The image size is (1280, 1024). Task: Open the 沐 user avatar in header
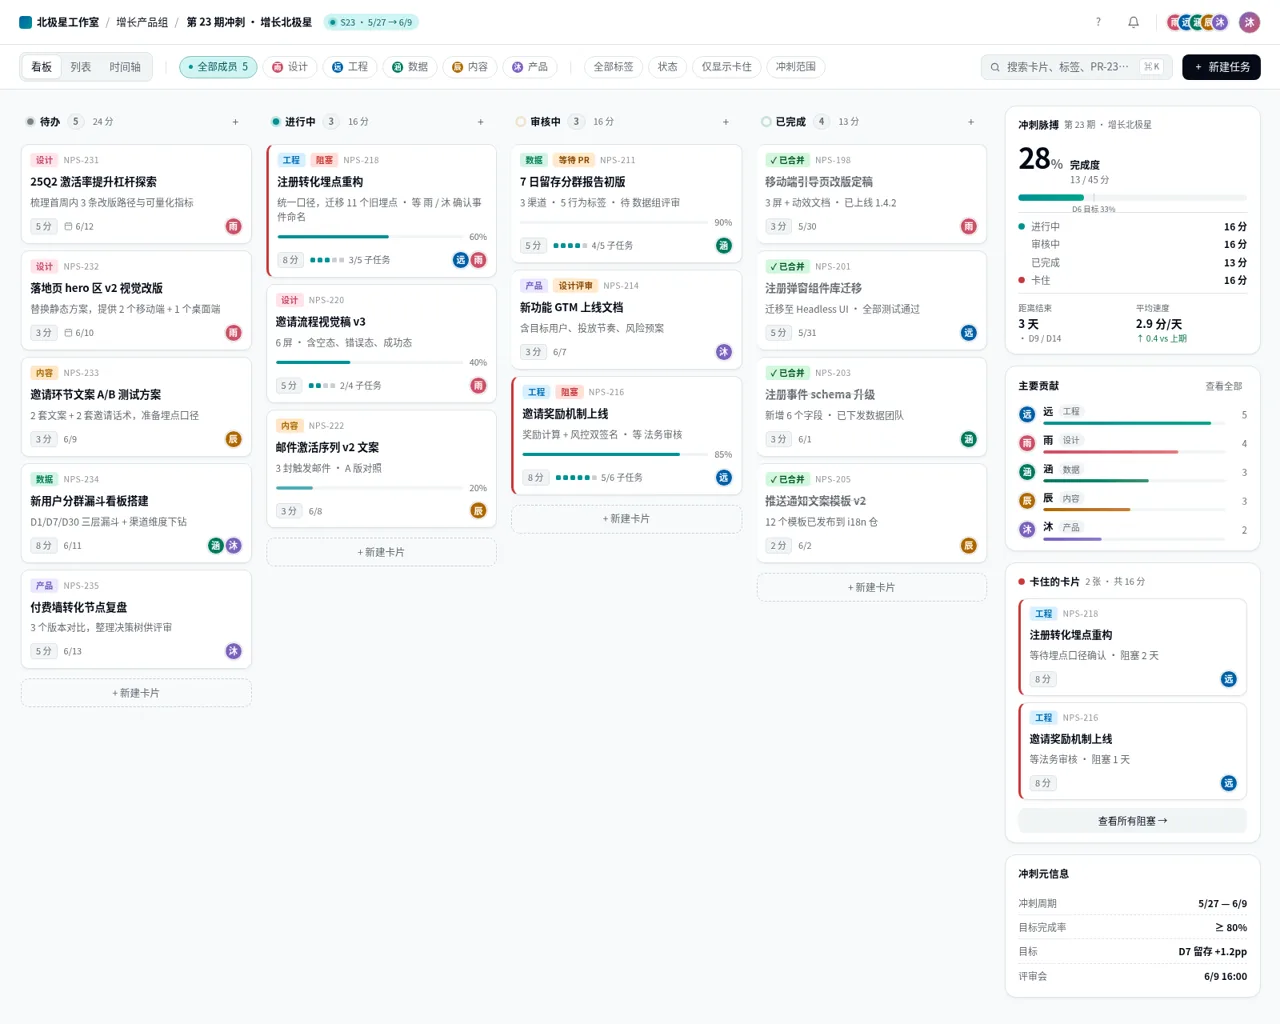pos(1249,22)
